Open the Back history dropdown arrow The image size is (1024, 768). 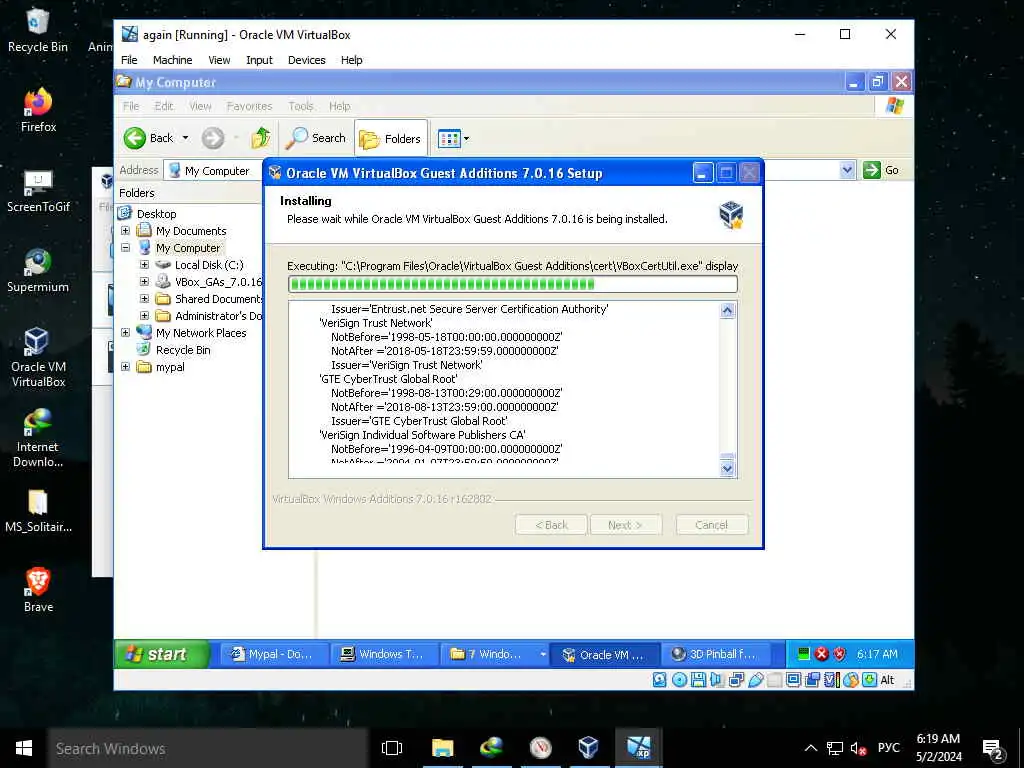coord(185,138)
